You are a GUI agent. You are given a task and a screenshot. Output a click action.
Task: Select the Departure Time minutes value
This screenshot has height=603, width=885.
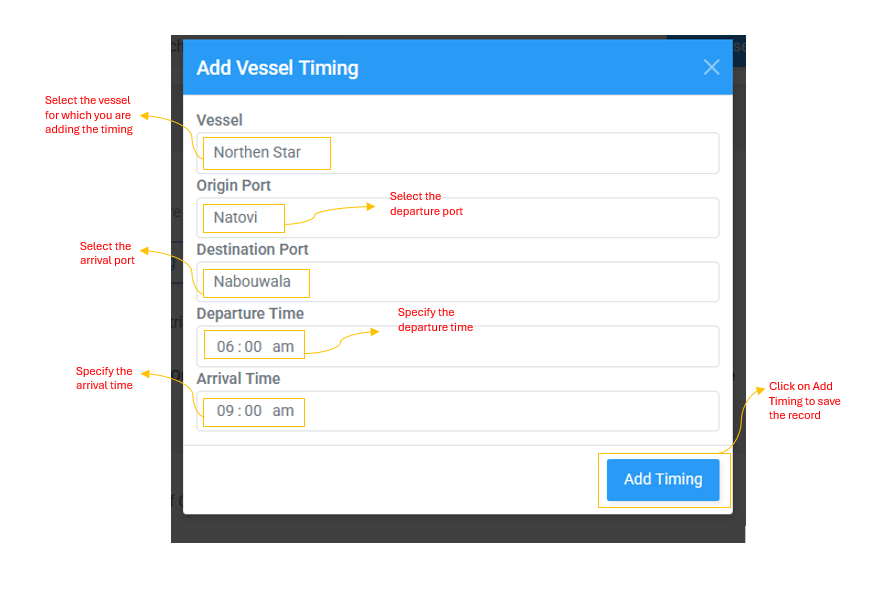pyautogui.click(x=253, y=347)
